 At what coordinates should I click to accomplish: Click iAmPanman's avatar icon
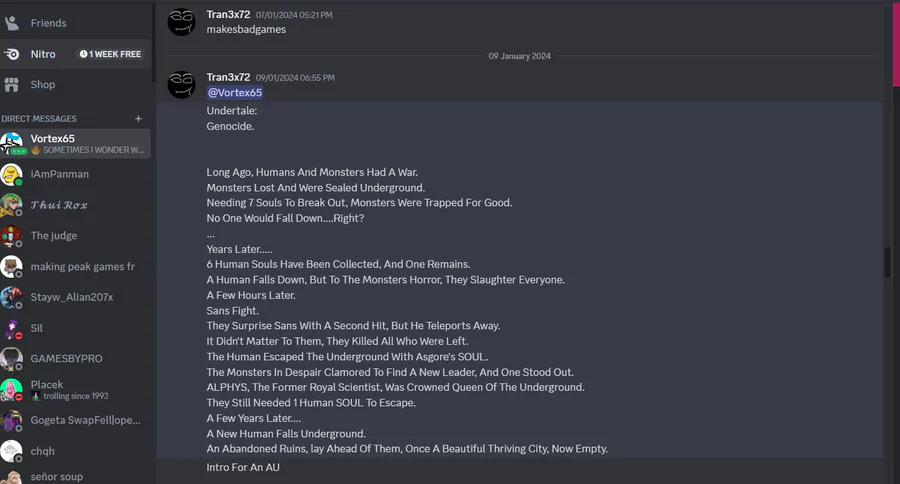click(x=12, y=175)
